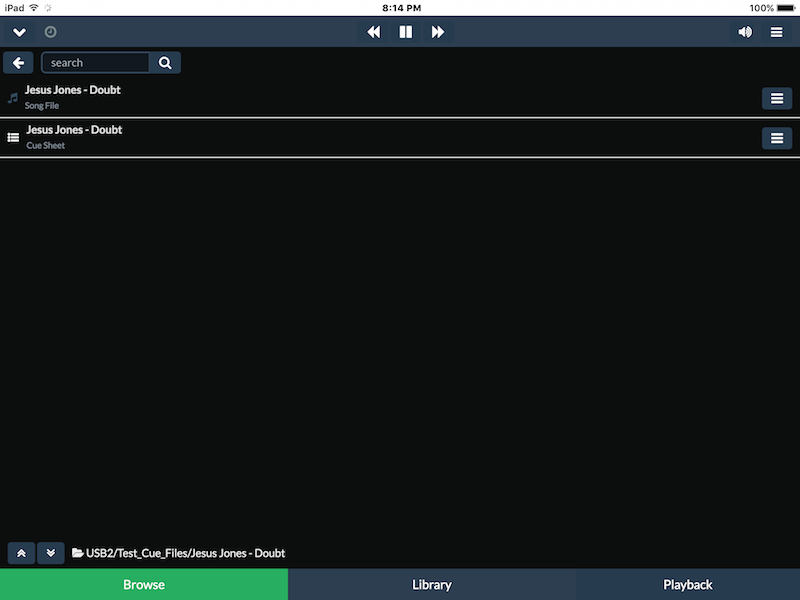Screen dimensions: 800x600
Task: Jump to top with double up chevron
Action: 21,553
